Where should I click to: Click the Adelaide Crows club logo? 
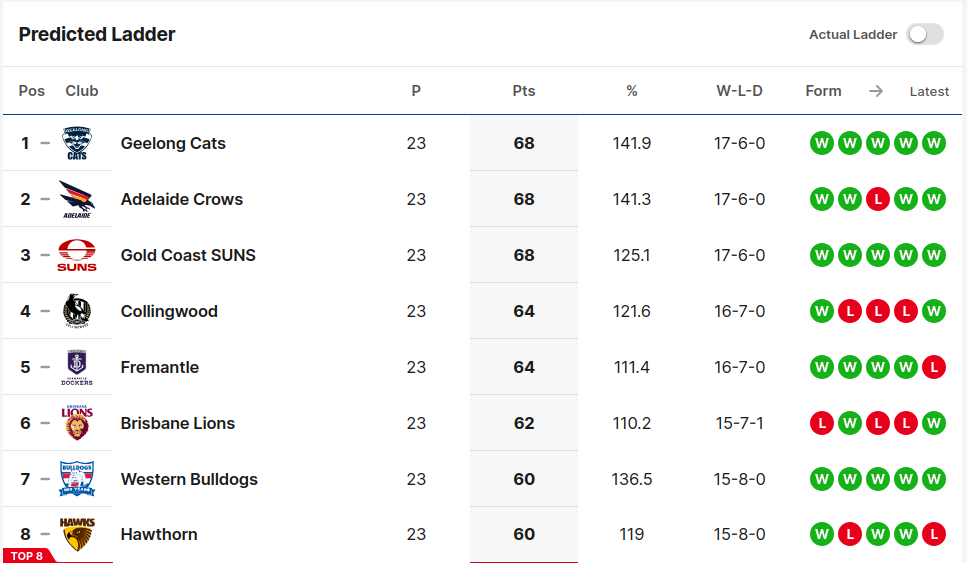click(x=77, y=199)
